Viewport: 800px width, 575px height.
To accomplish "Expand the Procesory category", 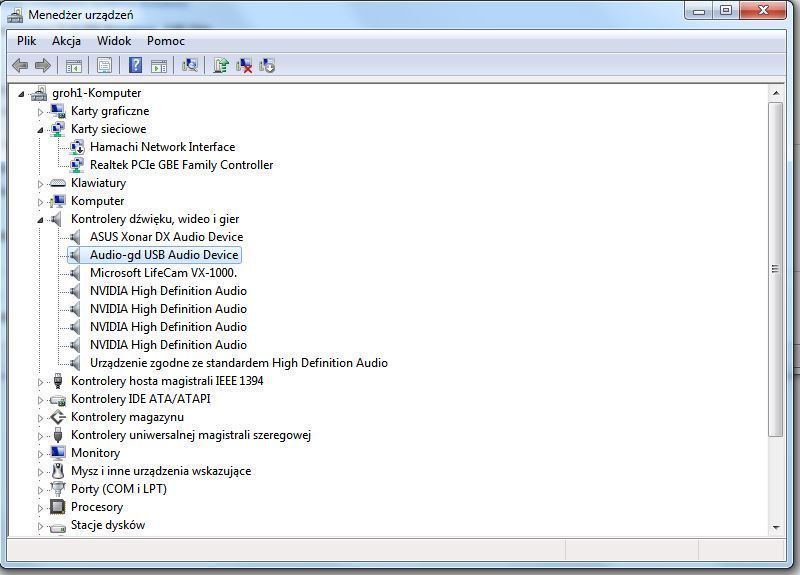I will 40,508.
